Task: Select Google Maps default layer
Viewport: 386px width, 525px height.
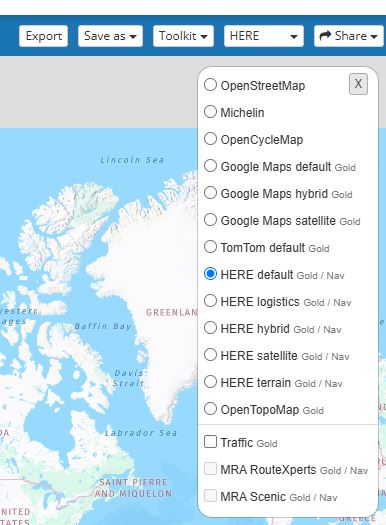Action: [x=210, y=166]
